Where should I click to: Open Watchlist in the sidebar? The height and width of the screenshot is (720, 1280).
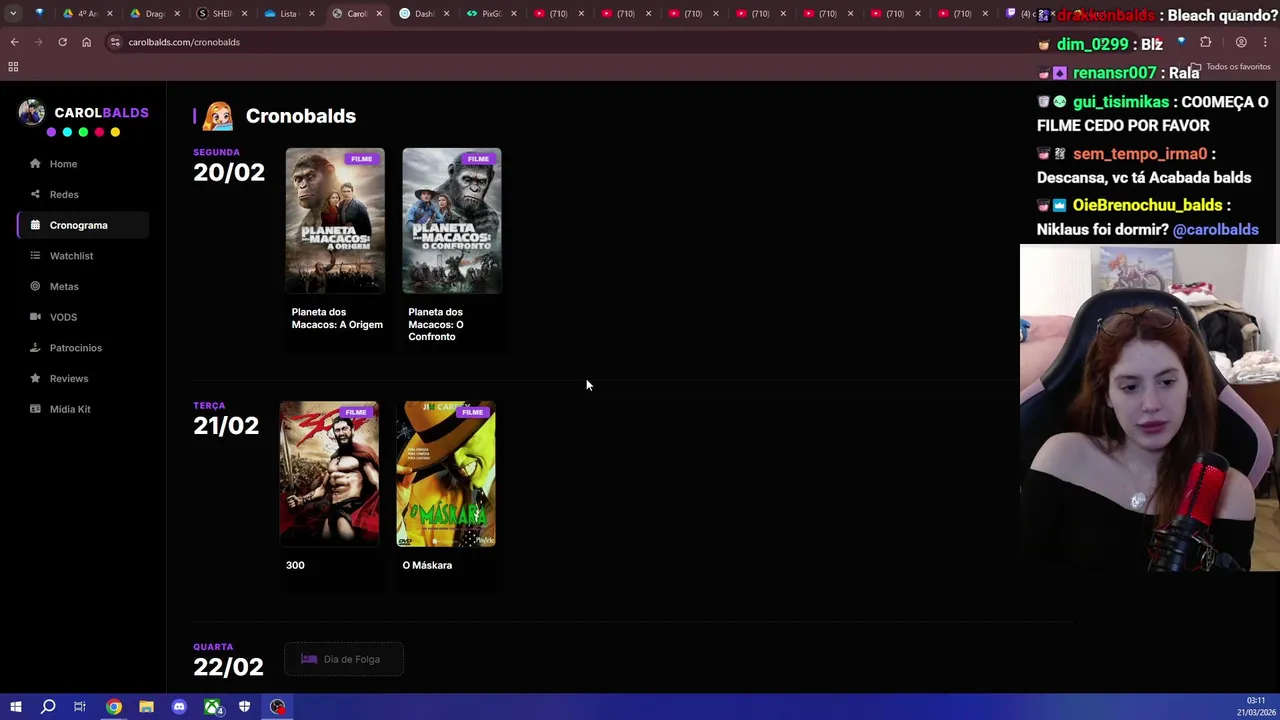(x=82, y=256)
